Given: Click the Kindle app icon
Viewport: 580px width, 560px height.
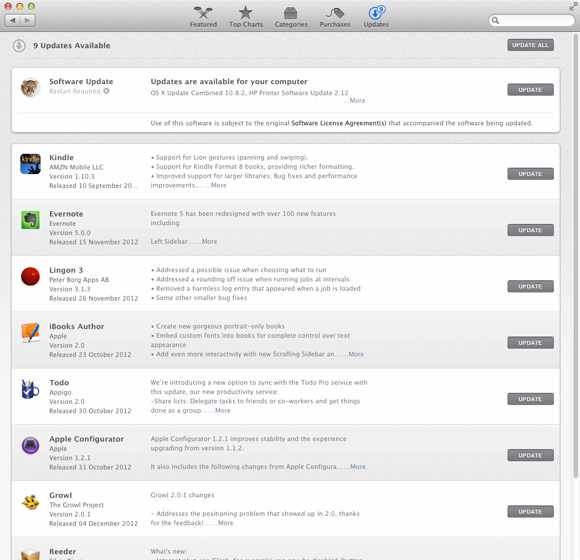Looking at the screenshot, I should pos(30,164).
